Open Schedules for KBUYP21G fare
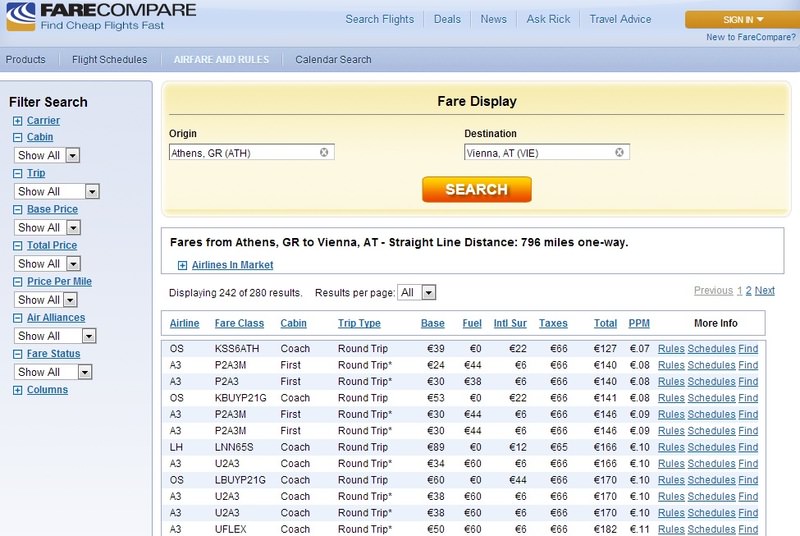Image resolution: width=800 pixels, height=536 pixels. pos(711,398)
